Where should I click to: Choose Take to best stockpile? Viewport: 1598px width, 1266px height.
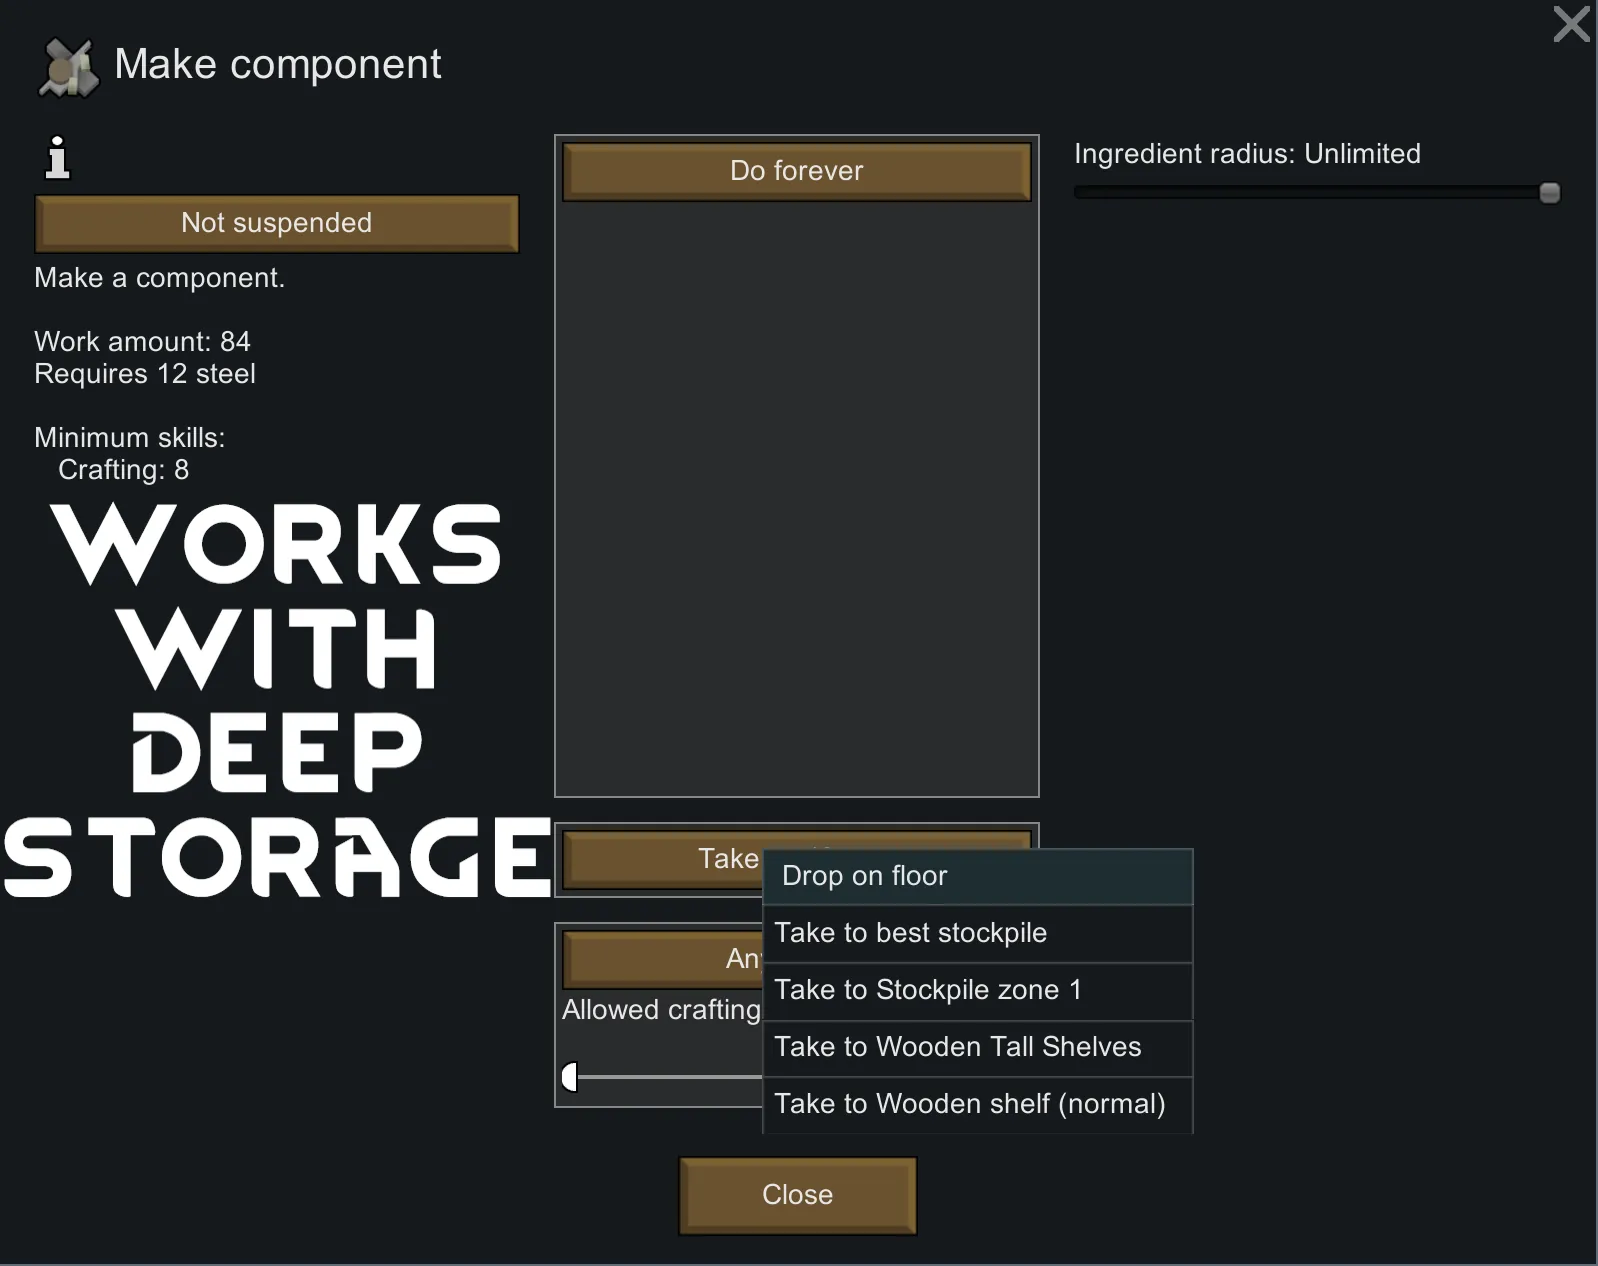(977, 933)
